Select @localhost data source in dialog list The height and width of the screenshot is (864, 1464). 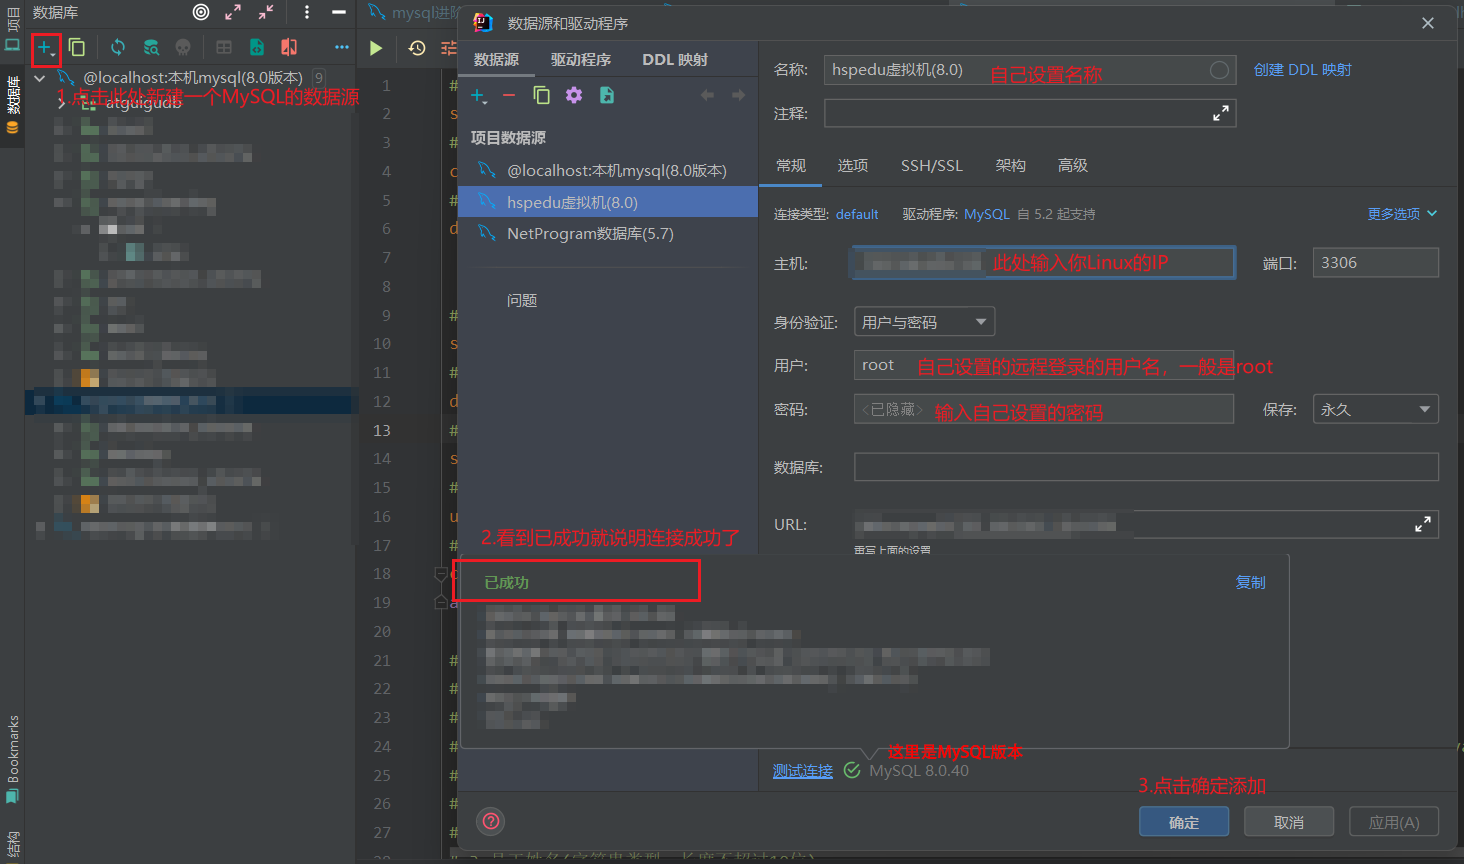click(x=608, y=170)
